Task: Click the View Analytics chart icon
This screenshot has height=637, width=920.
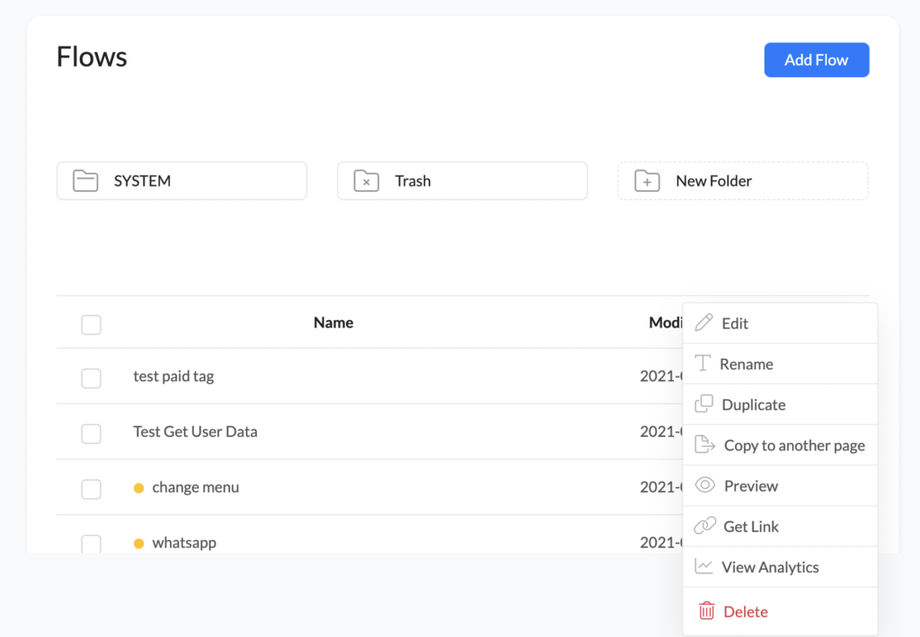Action: point(704,566)
